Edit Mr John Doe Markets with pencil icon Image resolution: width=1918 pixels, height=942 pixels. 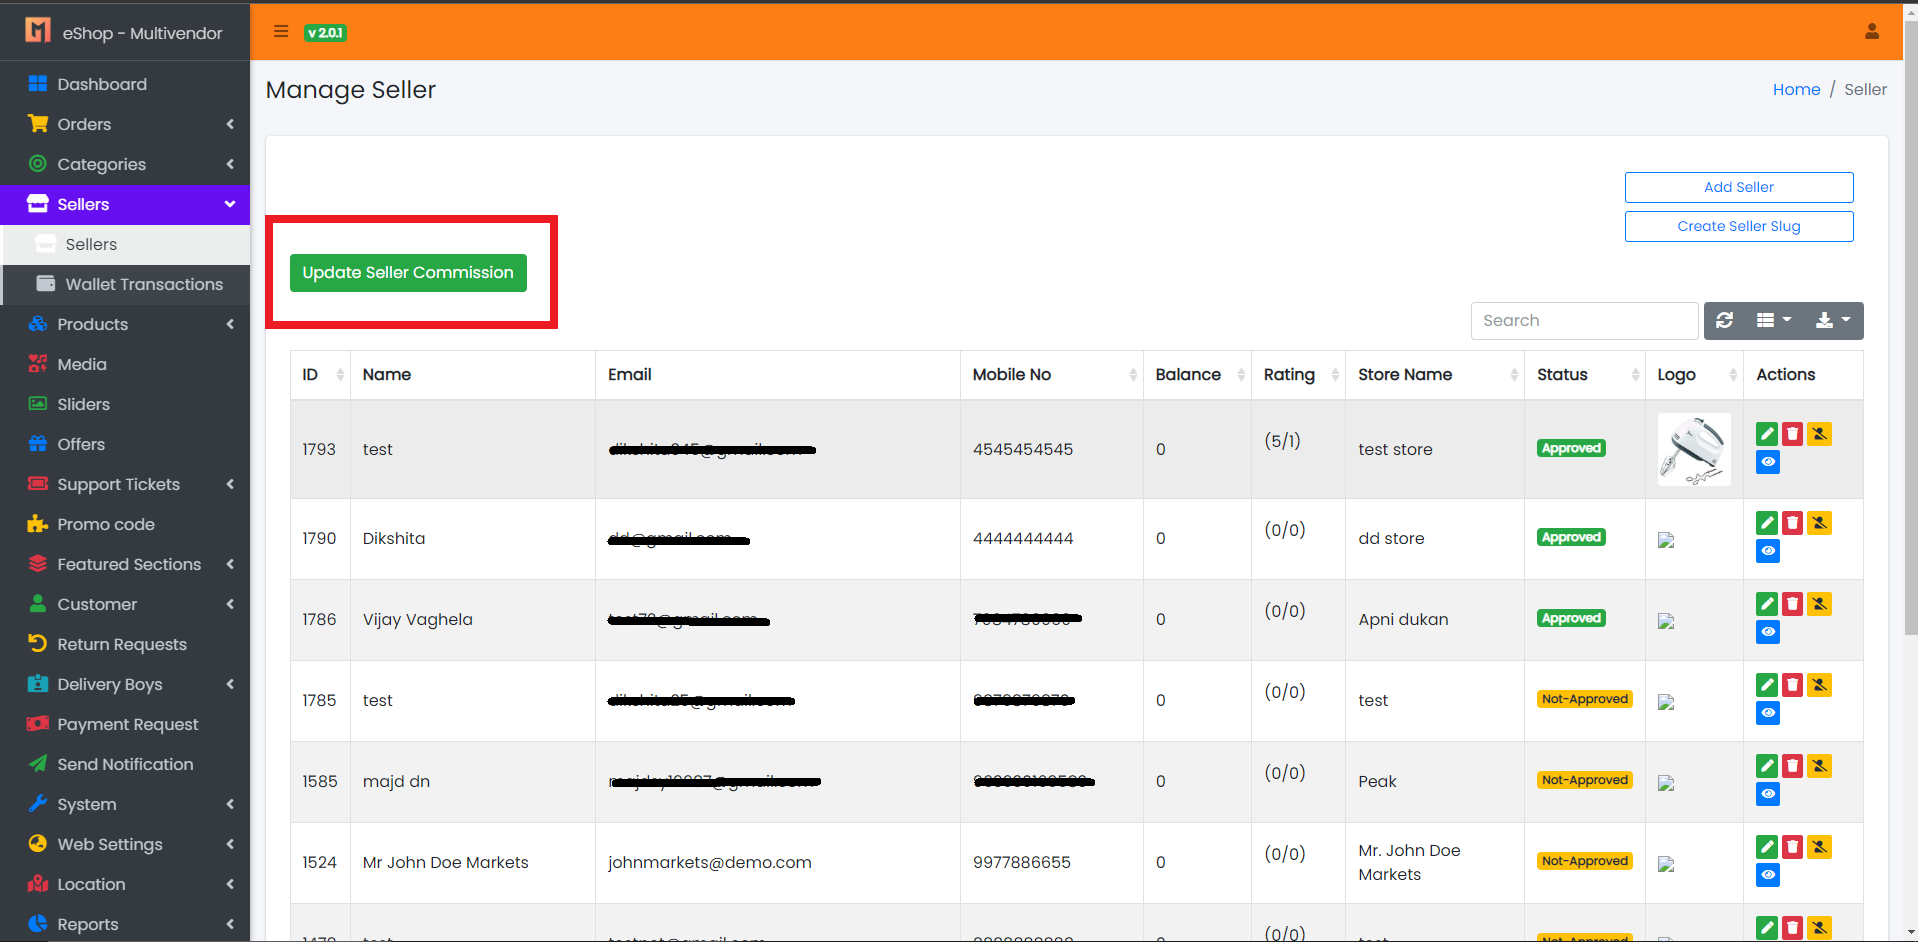1768,847
